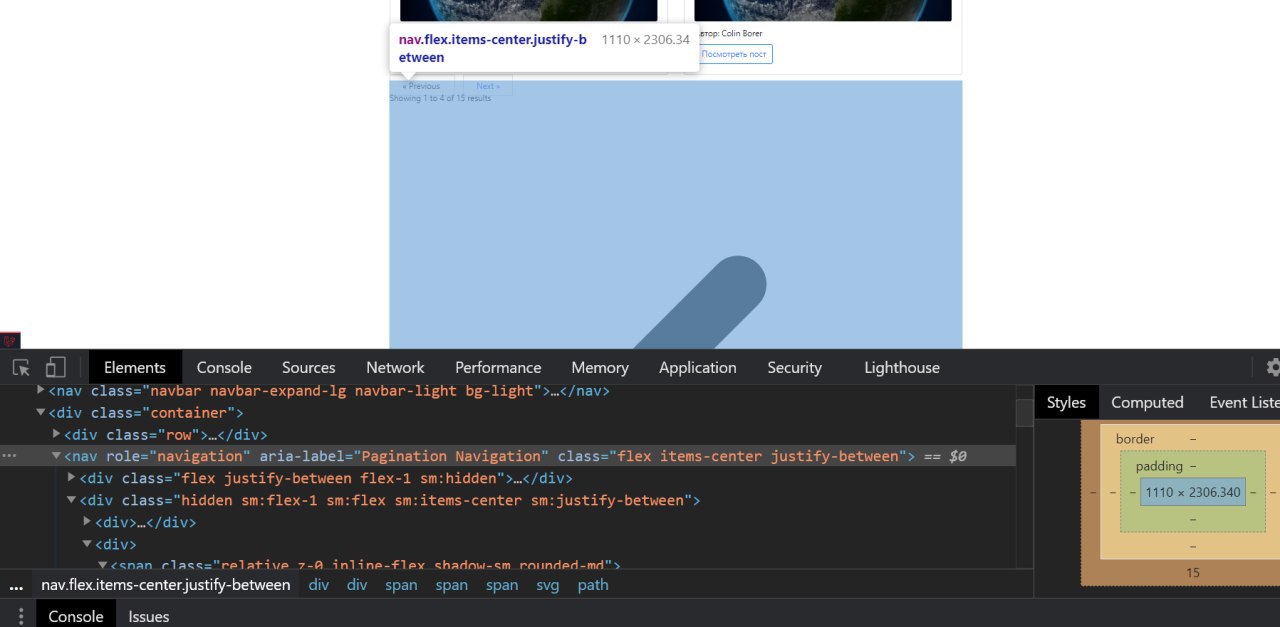Expand the collapsed navbar nav element
1280x627 pixels.
41,391
